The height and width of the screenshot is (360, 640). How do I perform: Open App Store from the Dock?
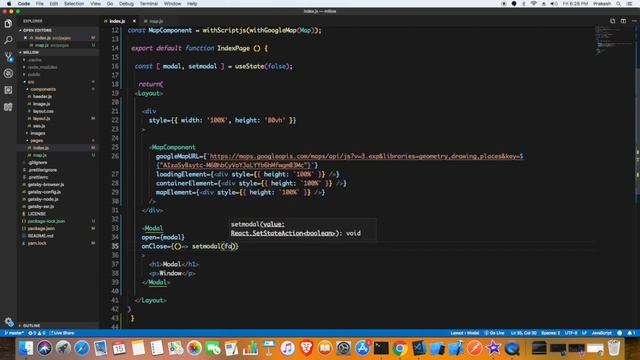point(362,348)
